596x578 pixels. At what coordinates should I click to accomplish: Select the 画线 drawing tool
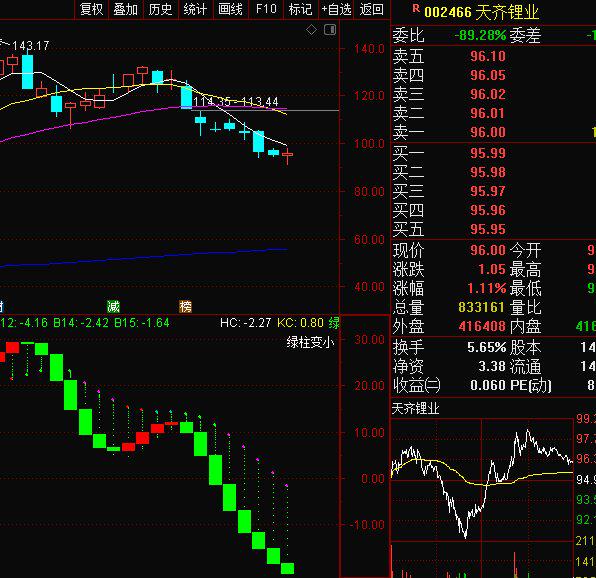[x=230, y=9]
